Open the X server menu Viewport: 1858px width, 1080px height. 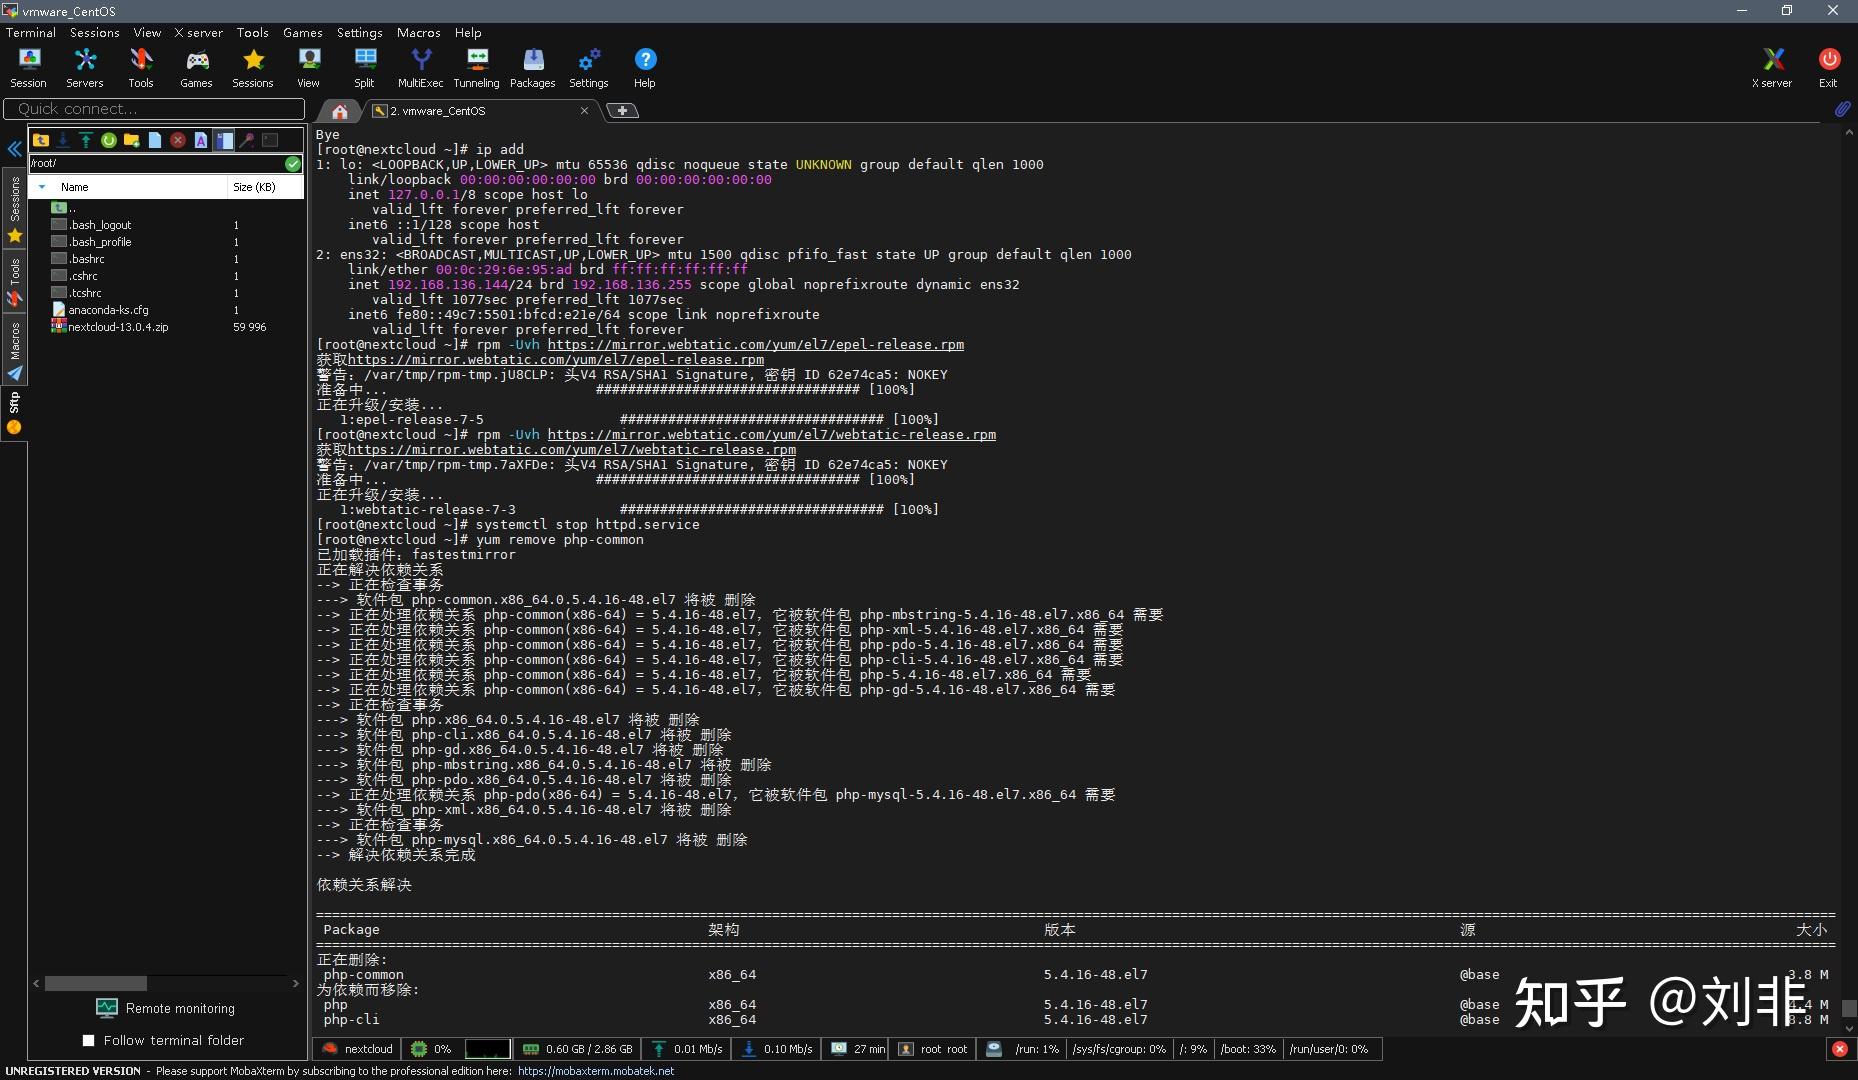coord(198,32)
